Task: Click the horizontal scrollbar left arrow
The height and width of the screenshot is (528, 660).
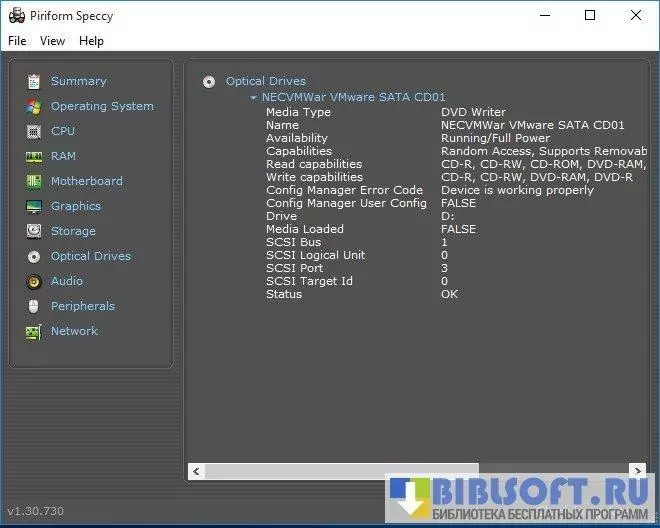Action: (196, 470)
